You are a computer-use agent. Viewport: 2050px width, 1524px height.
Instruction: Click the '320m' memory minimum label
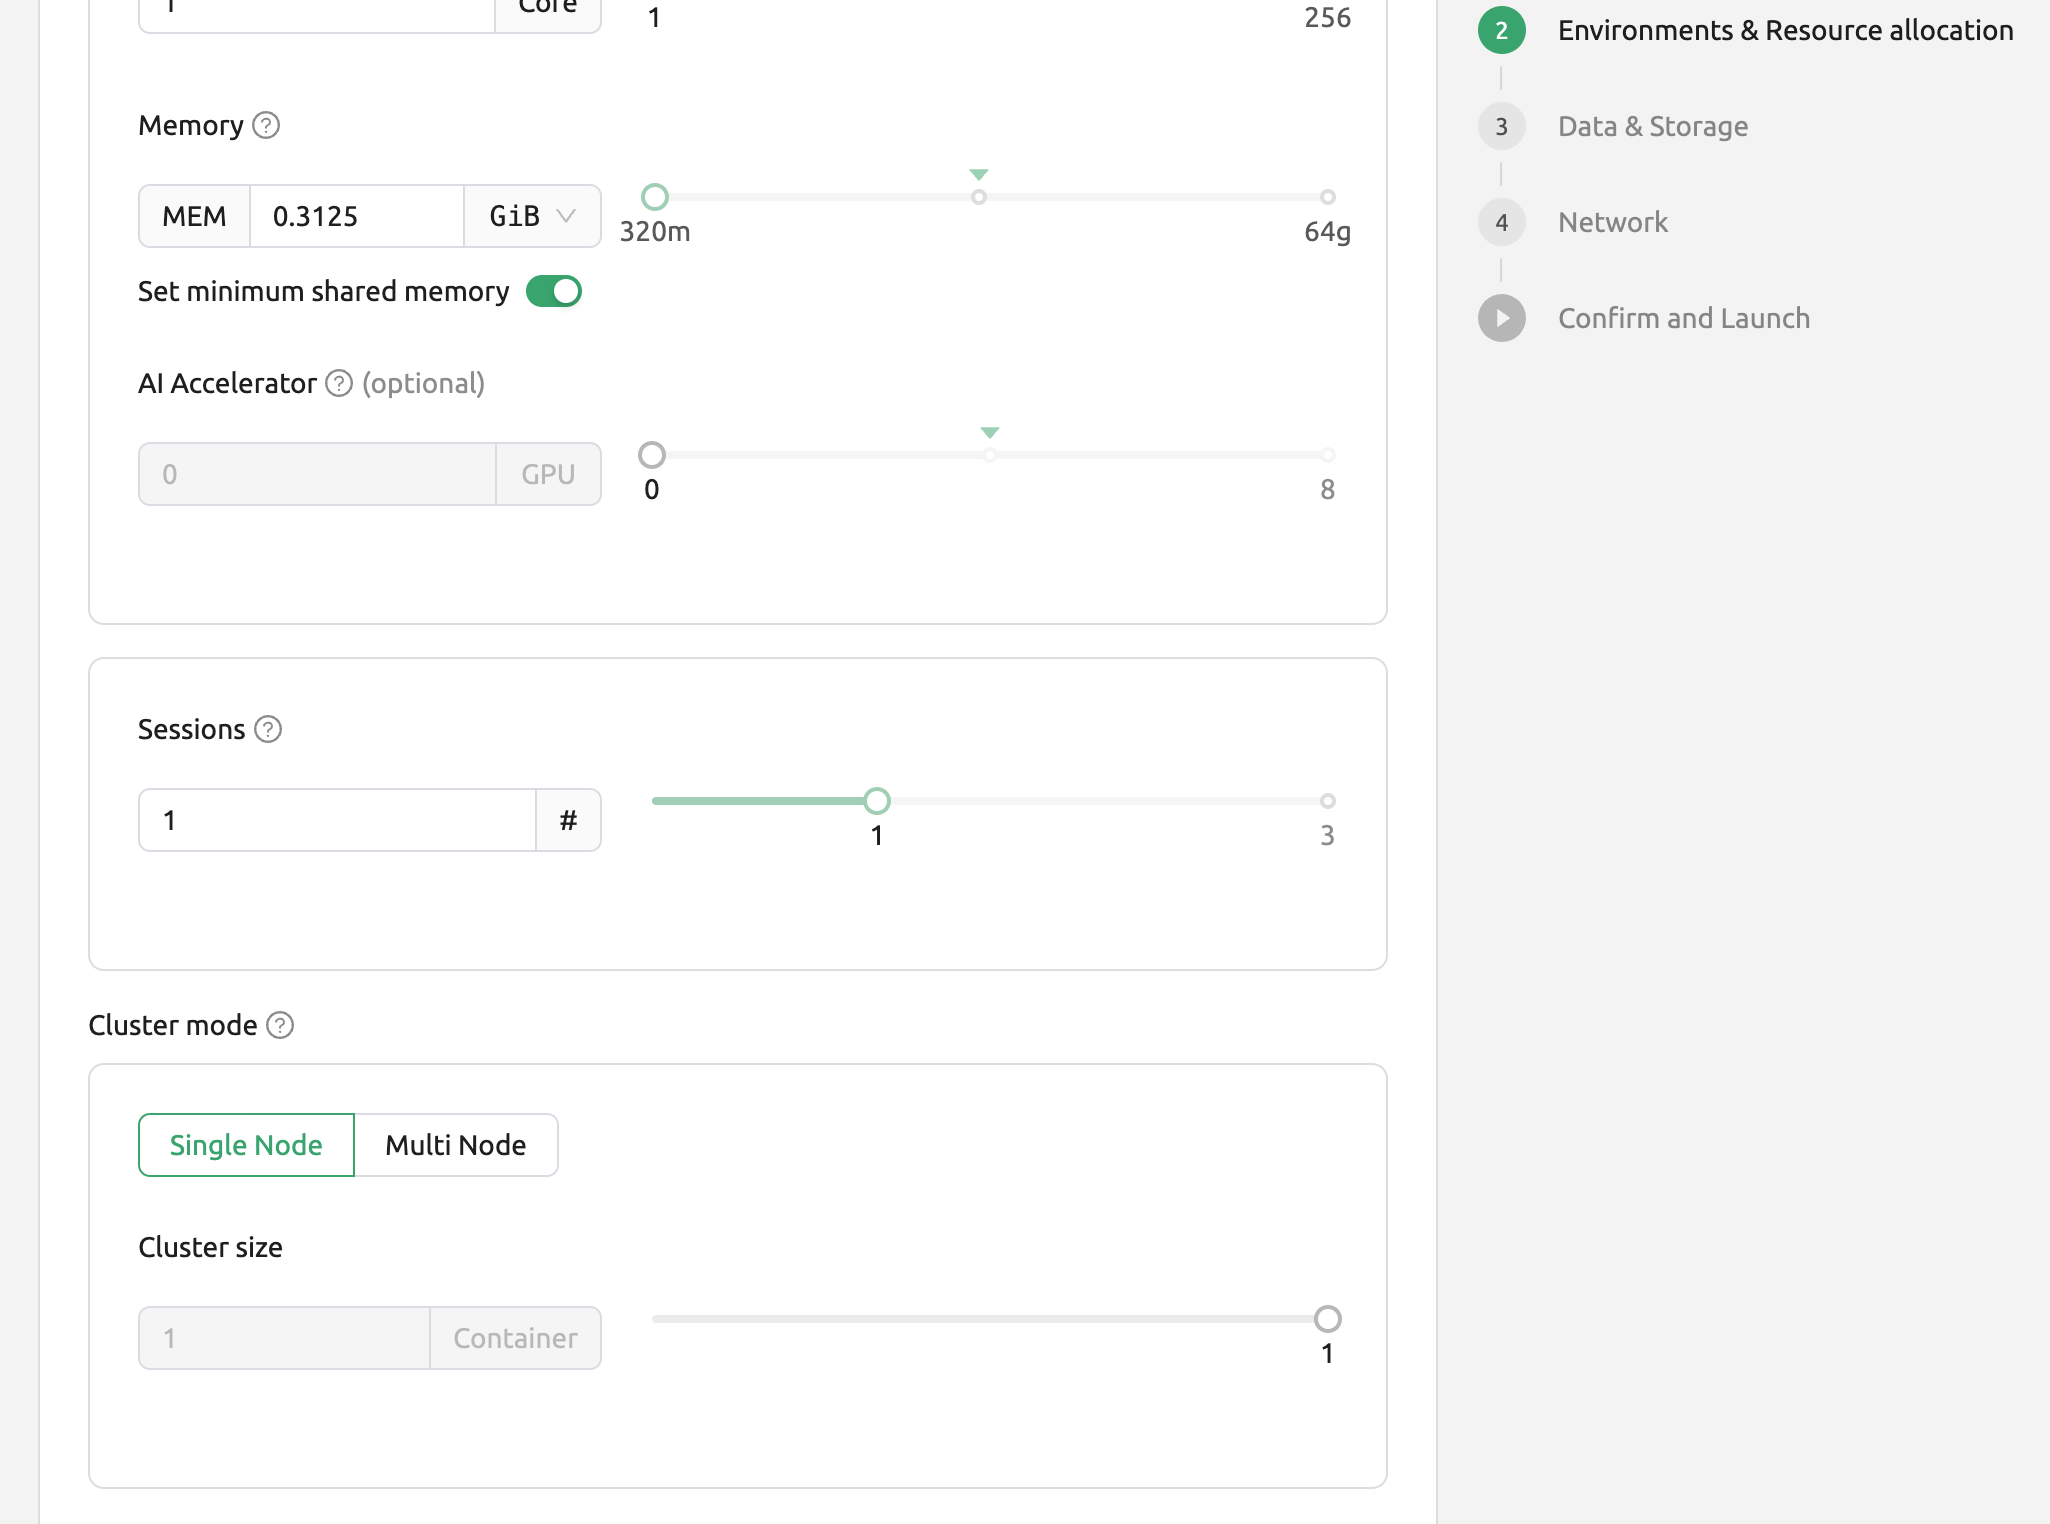point(655,231)
